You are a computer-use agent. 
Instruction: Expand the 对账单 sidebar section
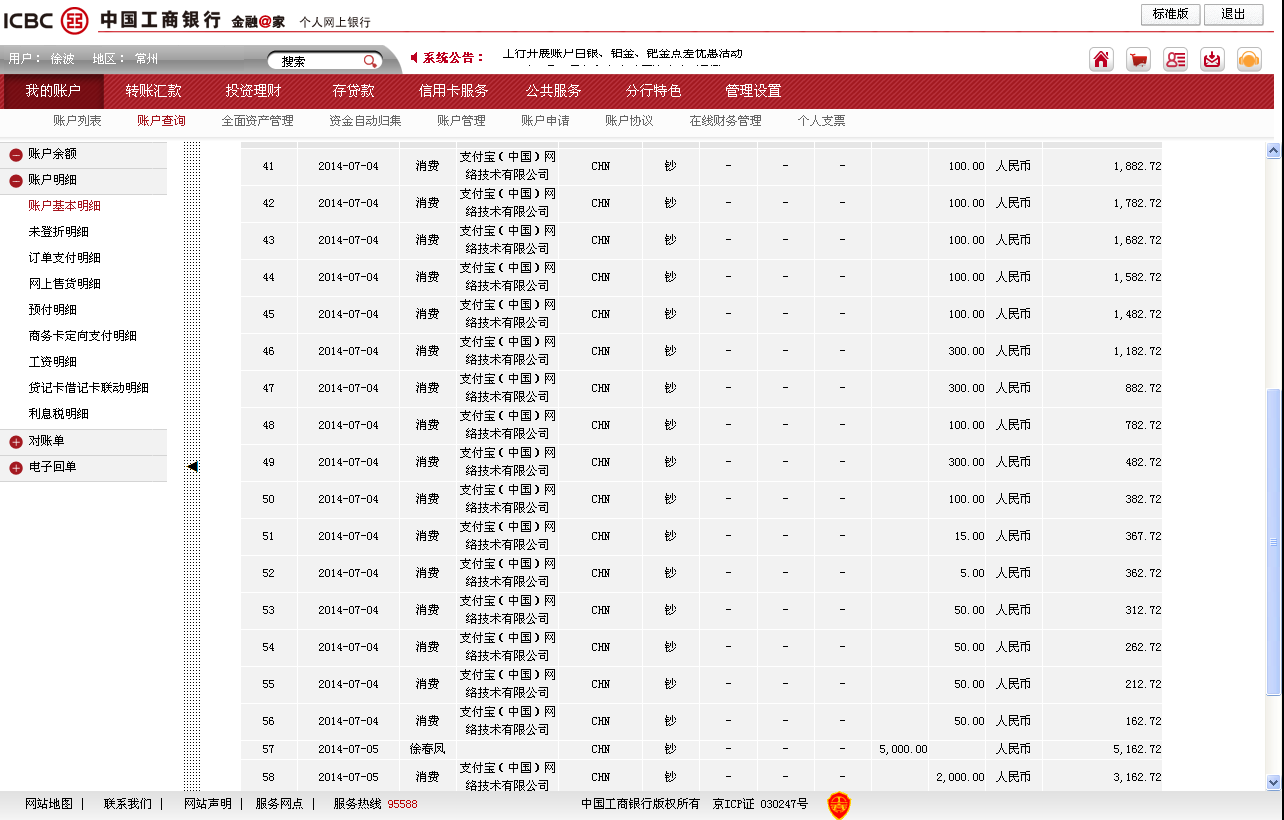tap(16, 442)
